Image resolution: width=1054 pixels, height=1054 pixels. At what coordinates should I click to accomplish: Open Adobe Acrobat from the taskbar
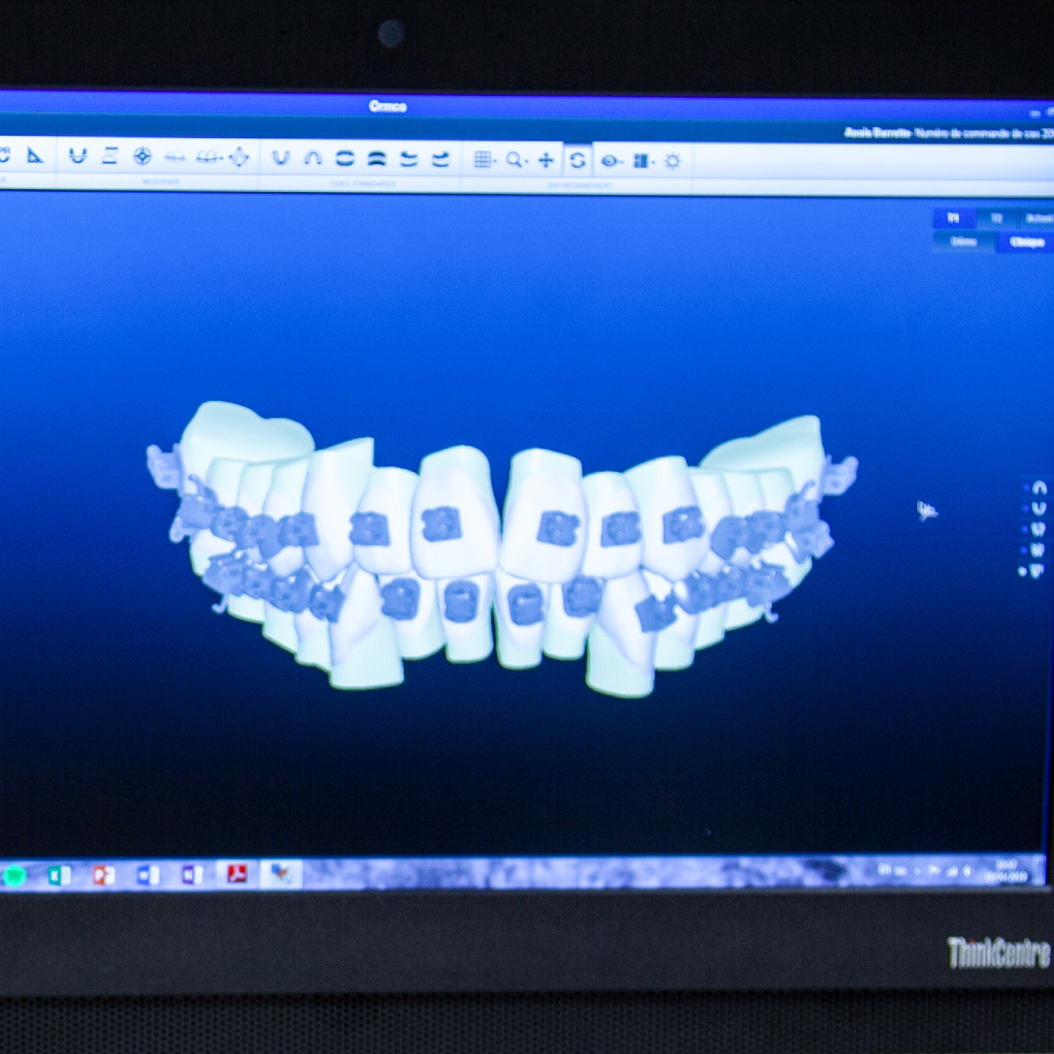[x=237, y=875]
